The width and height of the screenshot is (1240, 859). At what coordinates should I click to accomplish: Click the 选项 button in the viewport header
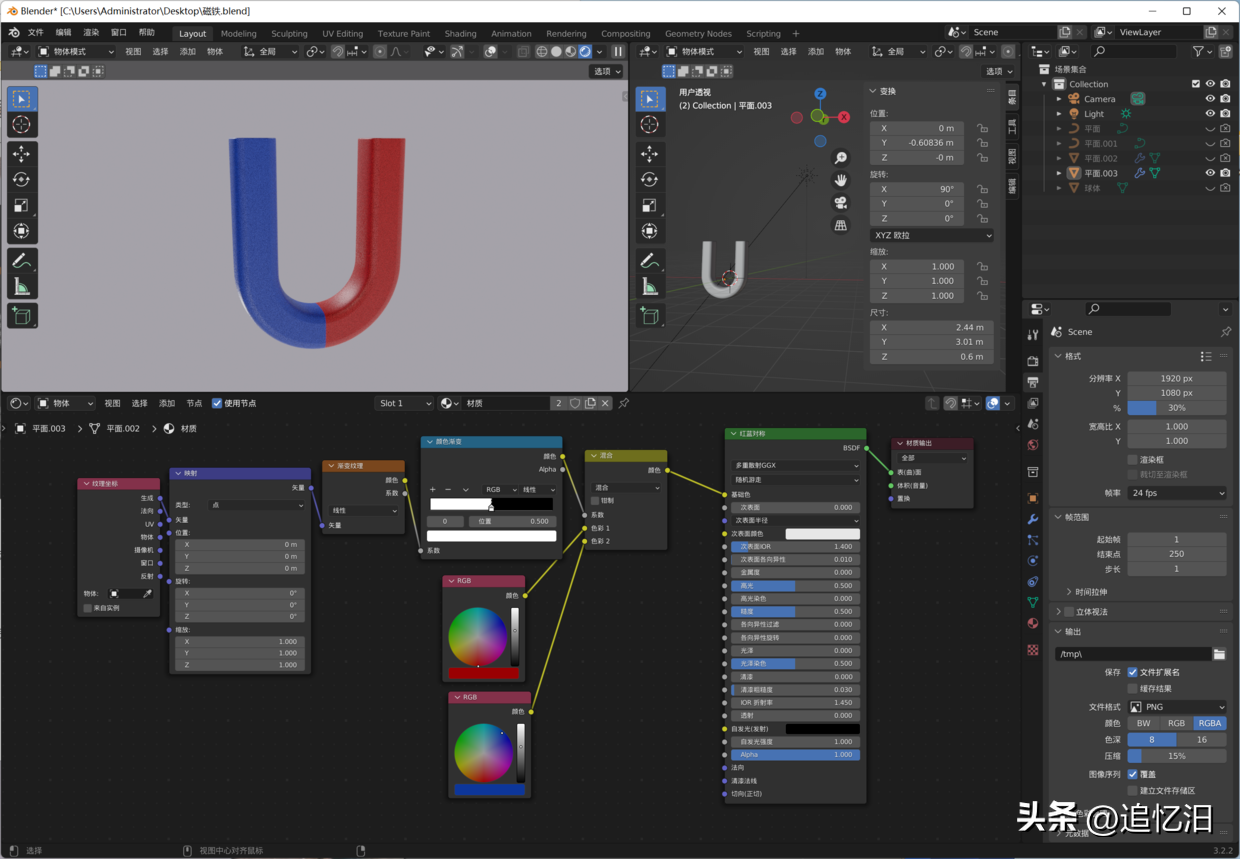(x=607, y=71)
